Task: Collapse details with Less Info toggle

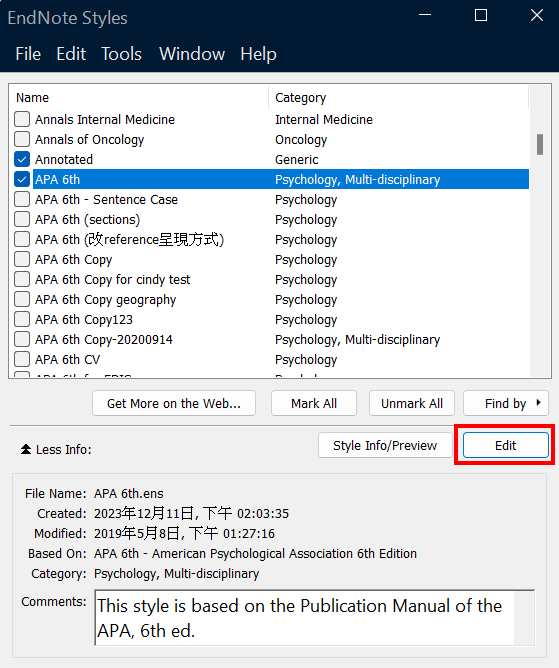Action: tap(56, 449)
